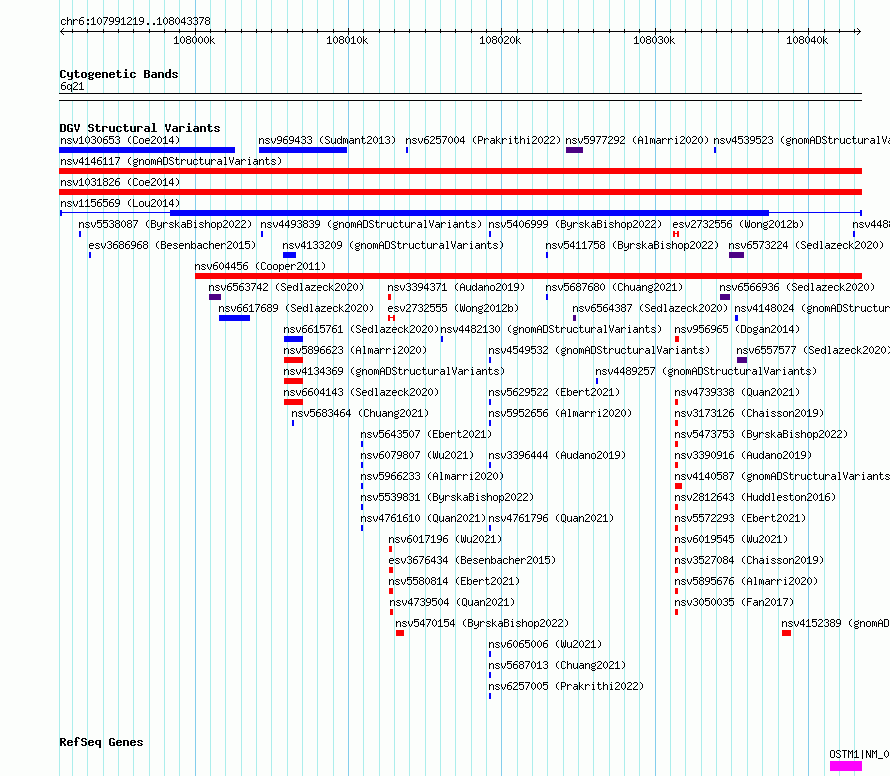890x776 pixels.
Task: Open variant nsv6257005 (Prakrithi2022)
Action: tap(566, 686)
